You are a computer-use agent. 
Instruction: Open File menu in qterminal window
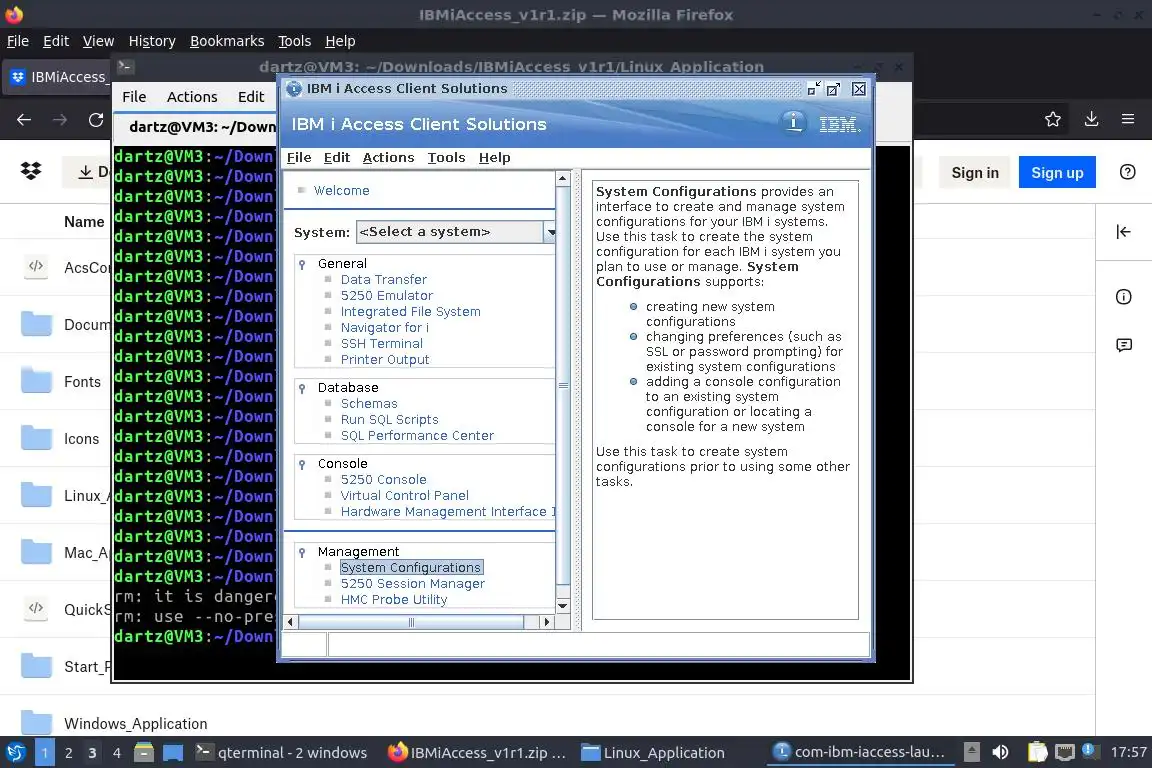[x=134, y=97]
